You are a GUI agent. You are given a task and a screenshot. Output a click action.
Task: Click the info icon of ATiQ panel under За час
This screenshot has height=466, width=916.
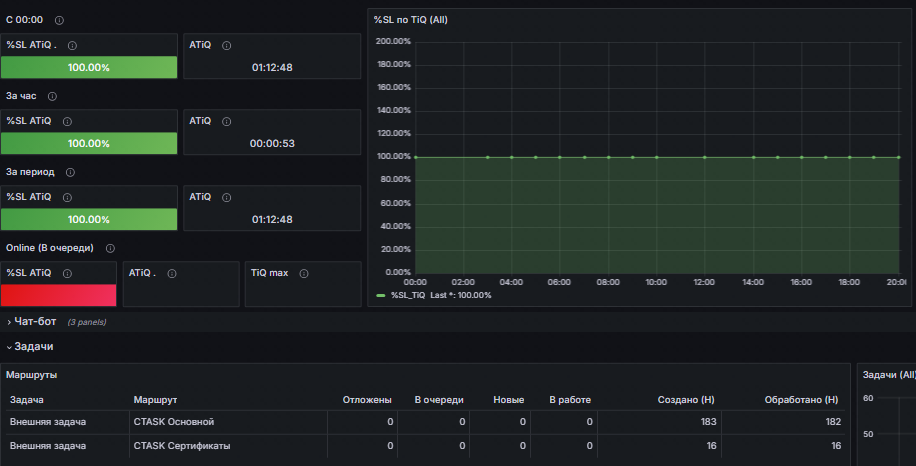click(227, 121)
